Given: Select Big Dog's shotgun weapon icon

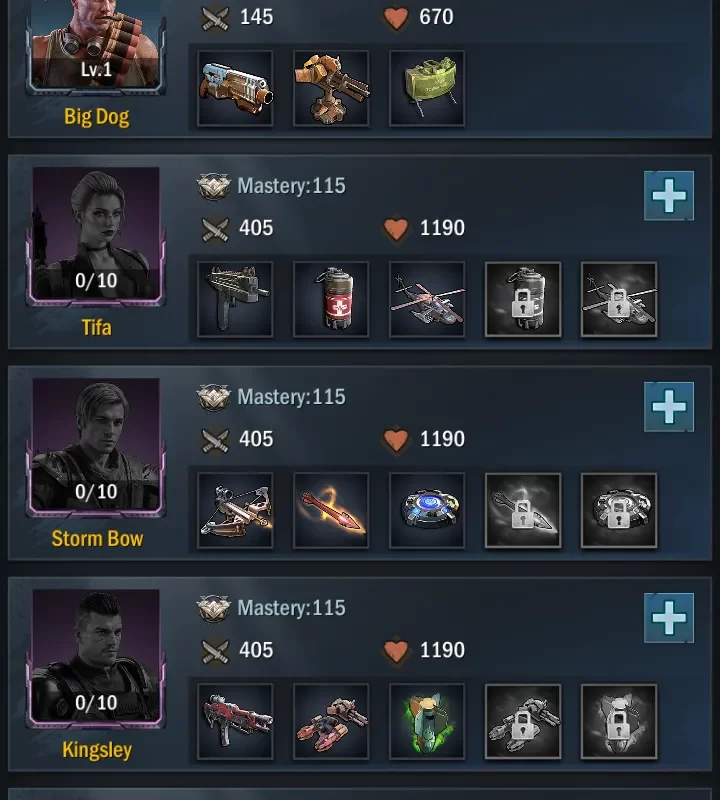Looking at the screenshot, I should point(235,88).
